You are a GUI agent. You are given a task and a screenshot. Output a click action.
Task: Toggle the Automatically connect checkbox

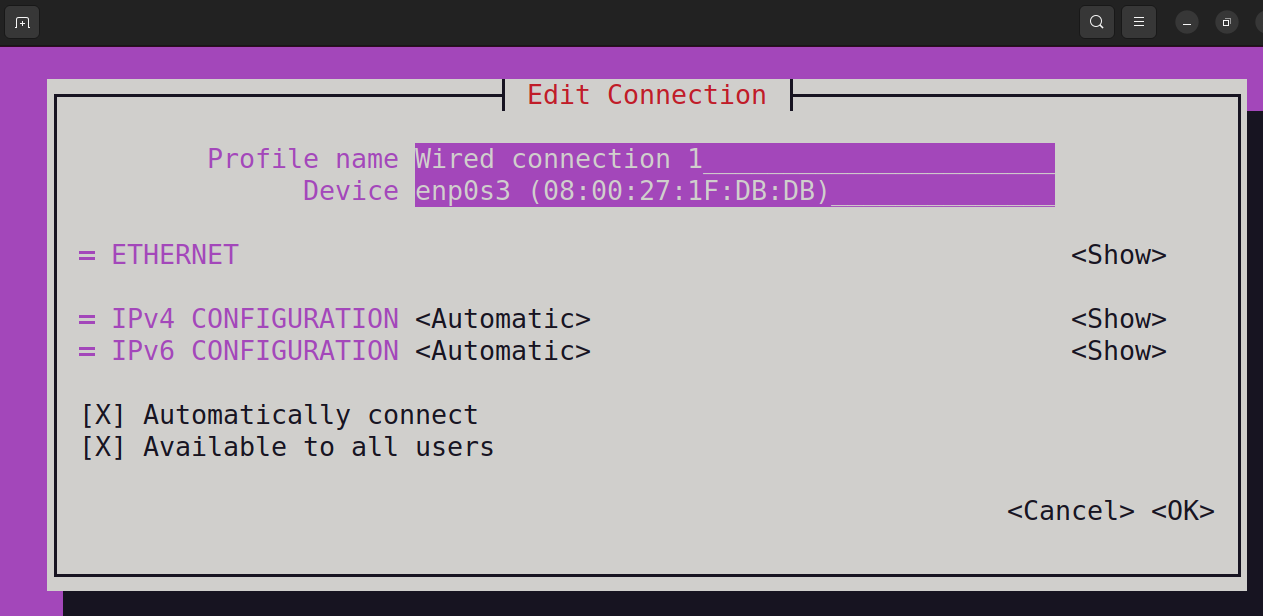coord(103,415)
